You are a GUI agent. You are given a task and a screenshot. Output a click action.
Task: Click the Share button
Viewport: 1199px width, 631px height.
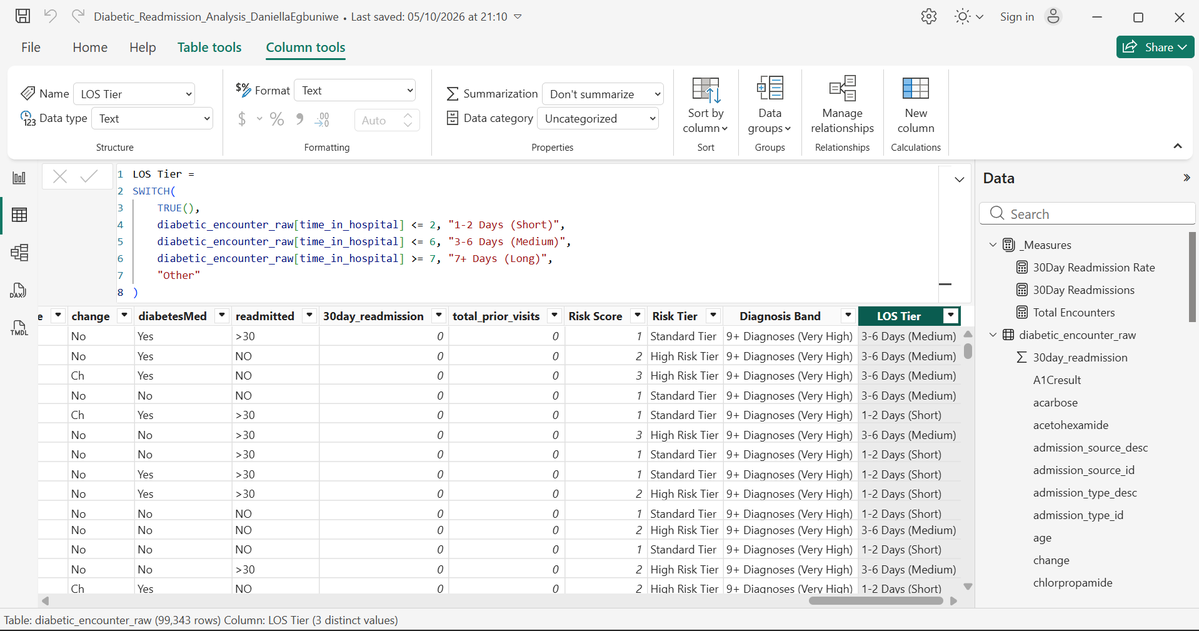[x=1155, y=47]
